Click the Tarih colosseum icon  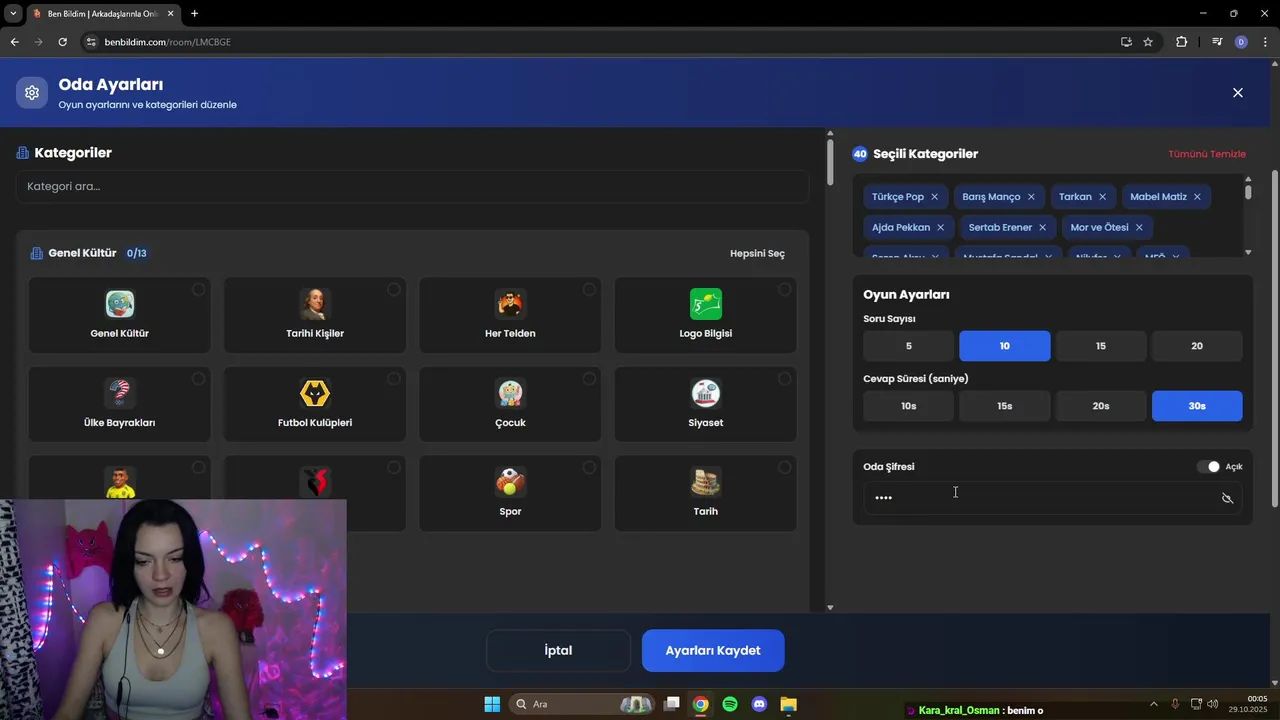pos(706,482)
